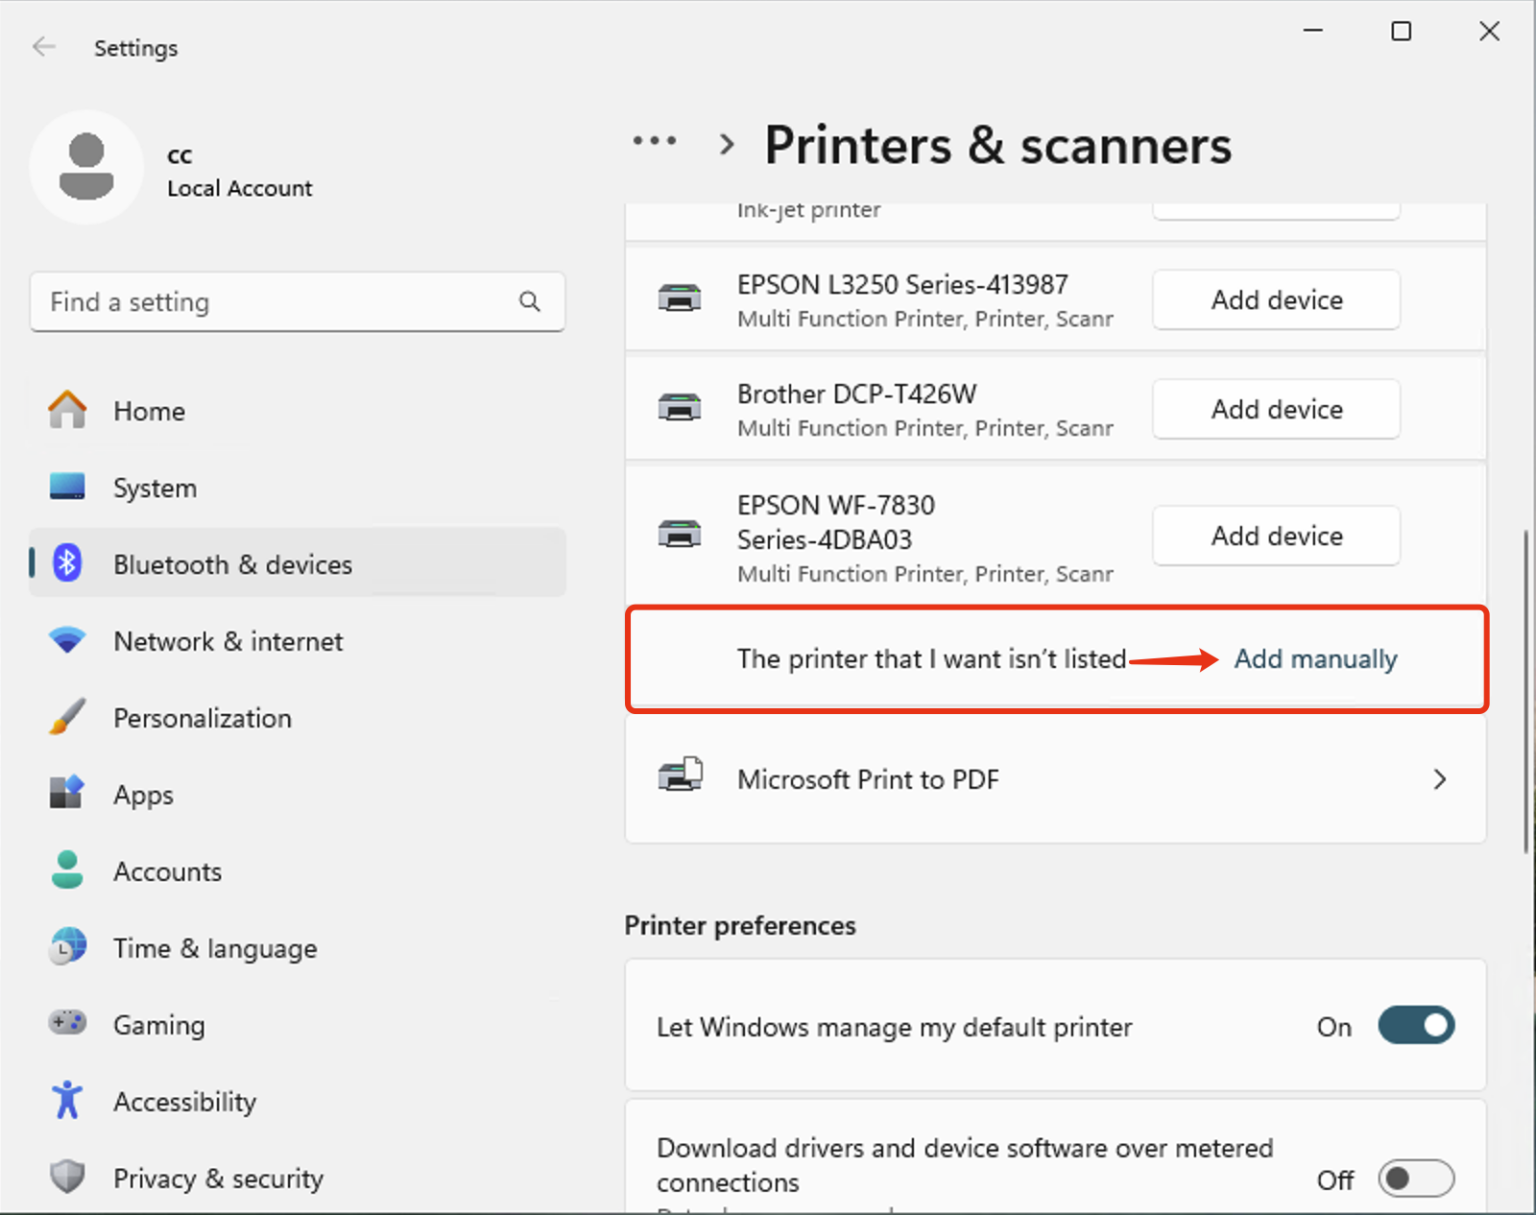Click the search magnifier in Find a setting

[x=529, y=302]
